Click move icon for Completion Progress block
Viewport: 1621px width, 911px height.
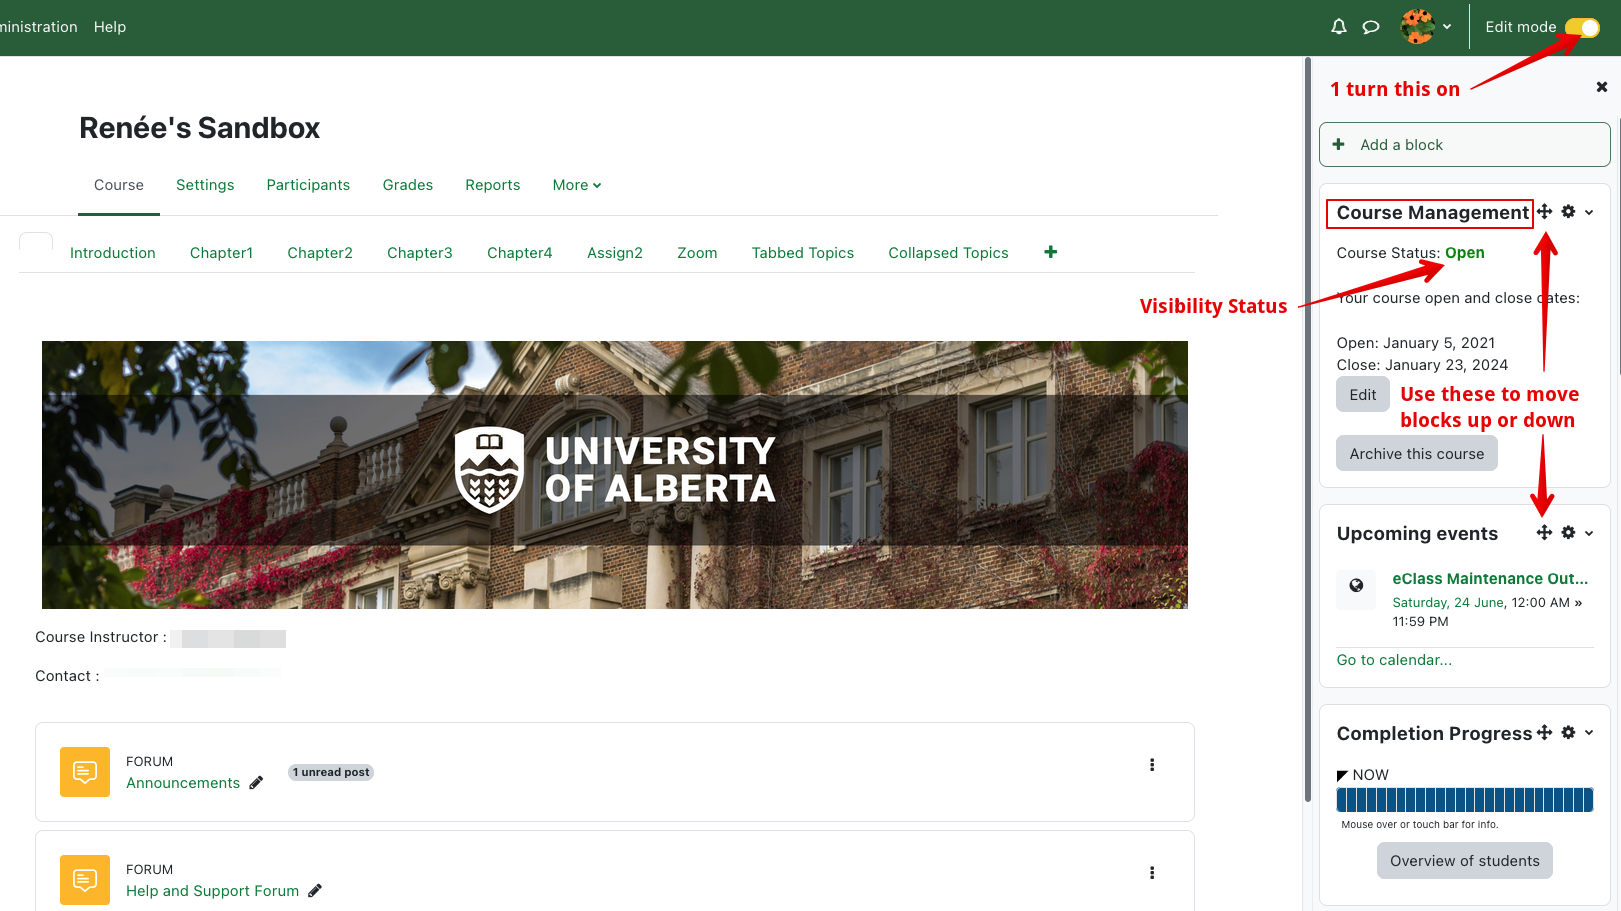1545,733
